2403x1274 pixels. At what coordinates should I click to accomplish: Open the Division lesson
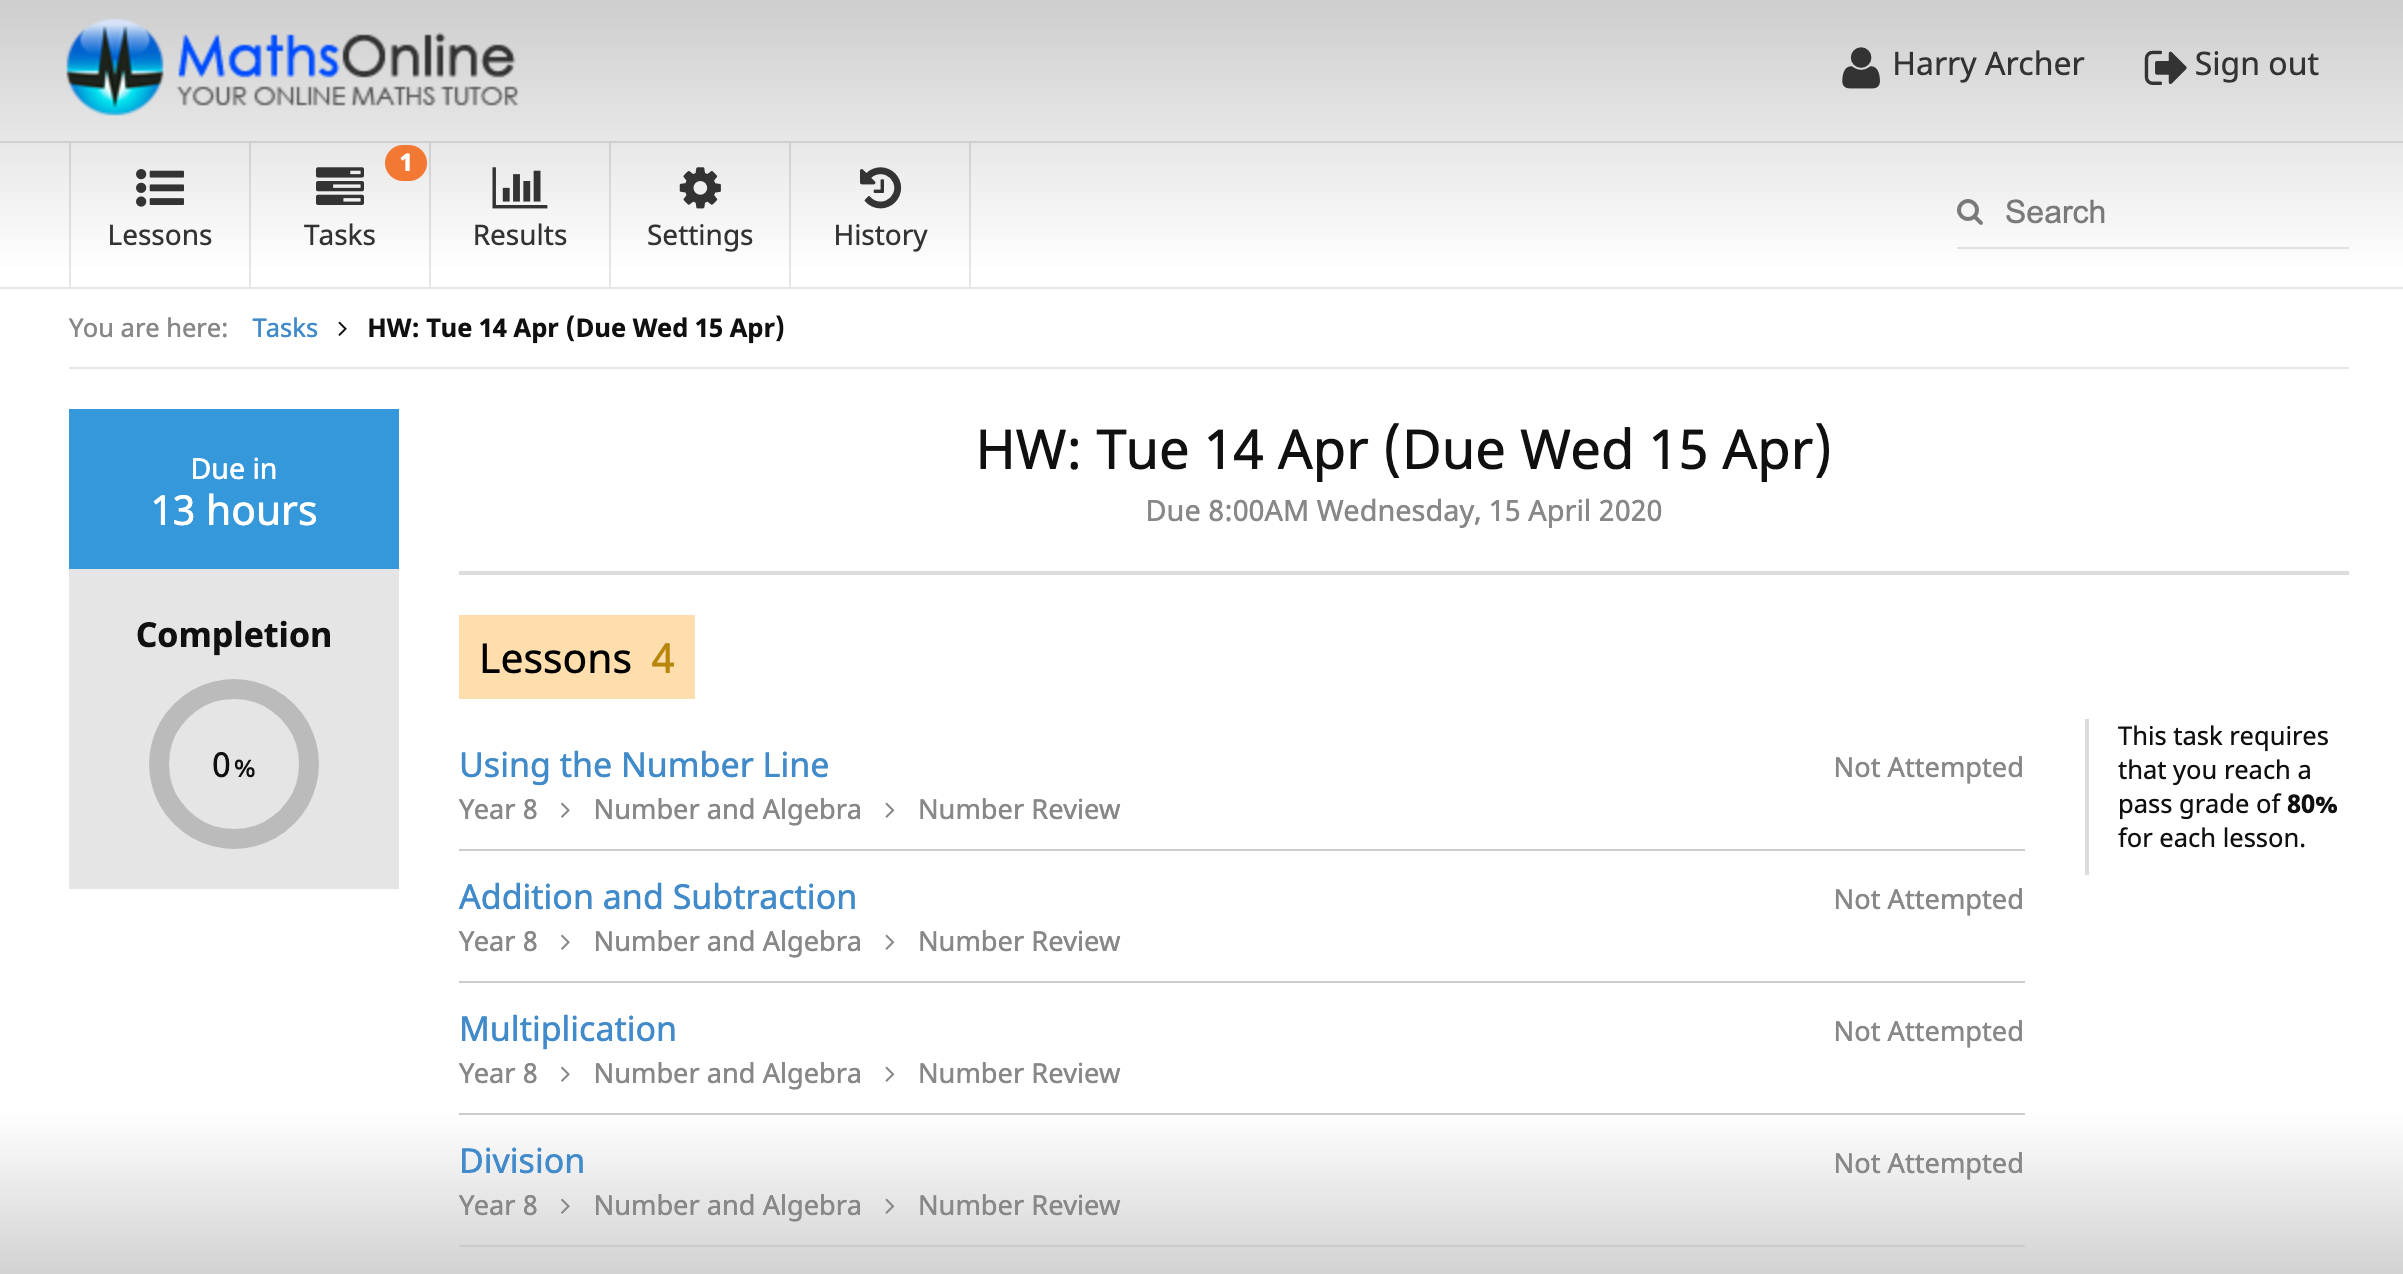(x=521, y=1161)
